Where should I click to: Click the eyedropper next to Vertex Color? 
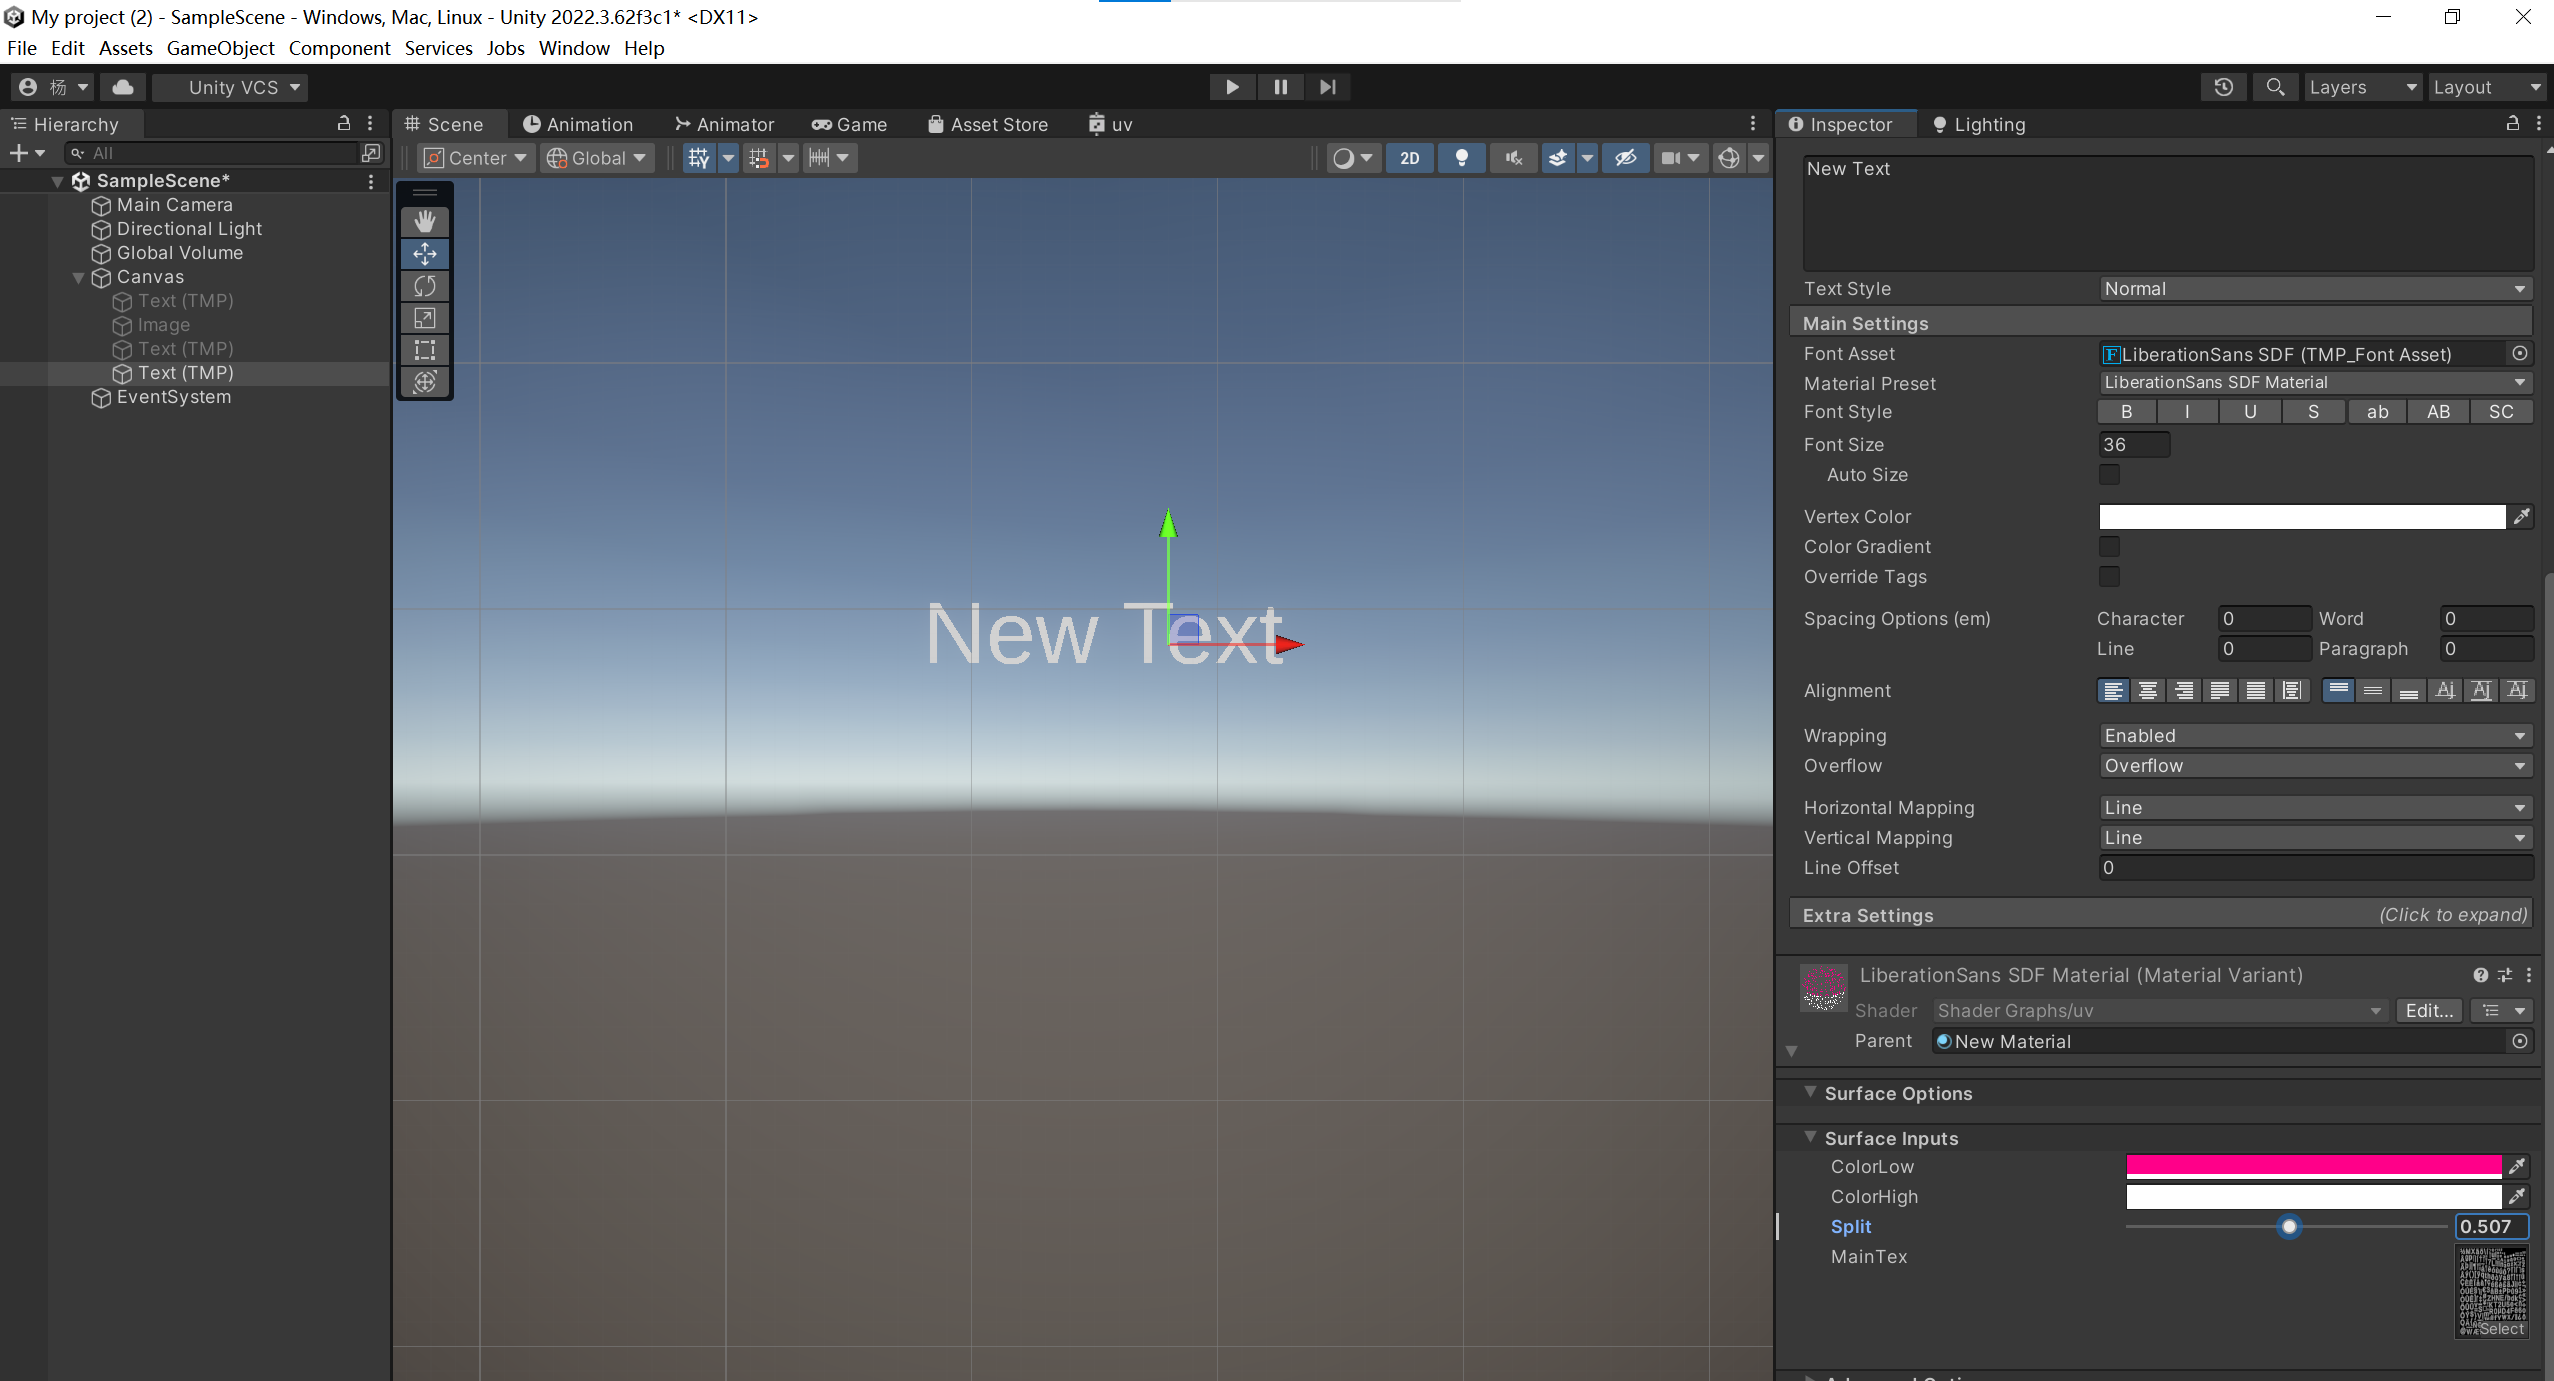pyautogui.click(x=2522, y=517)
